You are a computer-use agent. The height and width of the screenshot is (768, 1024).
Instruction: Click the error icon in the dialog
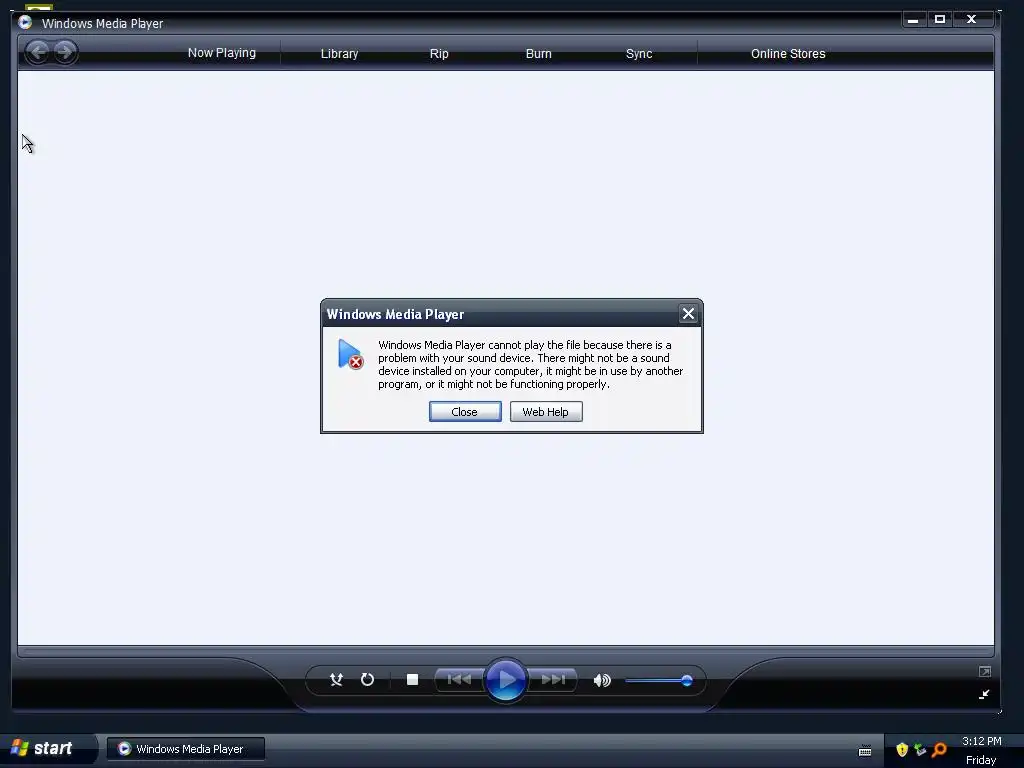pyautogui.click(x=351, y=355)
